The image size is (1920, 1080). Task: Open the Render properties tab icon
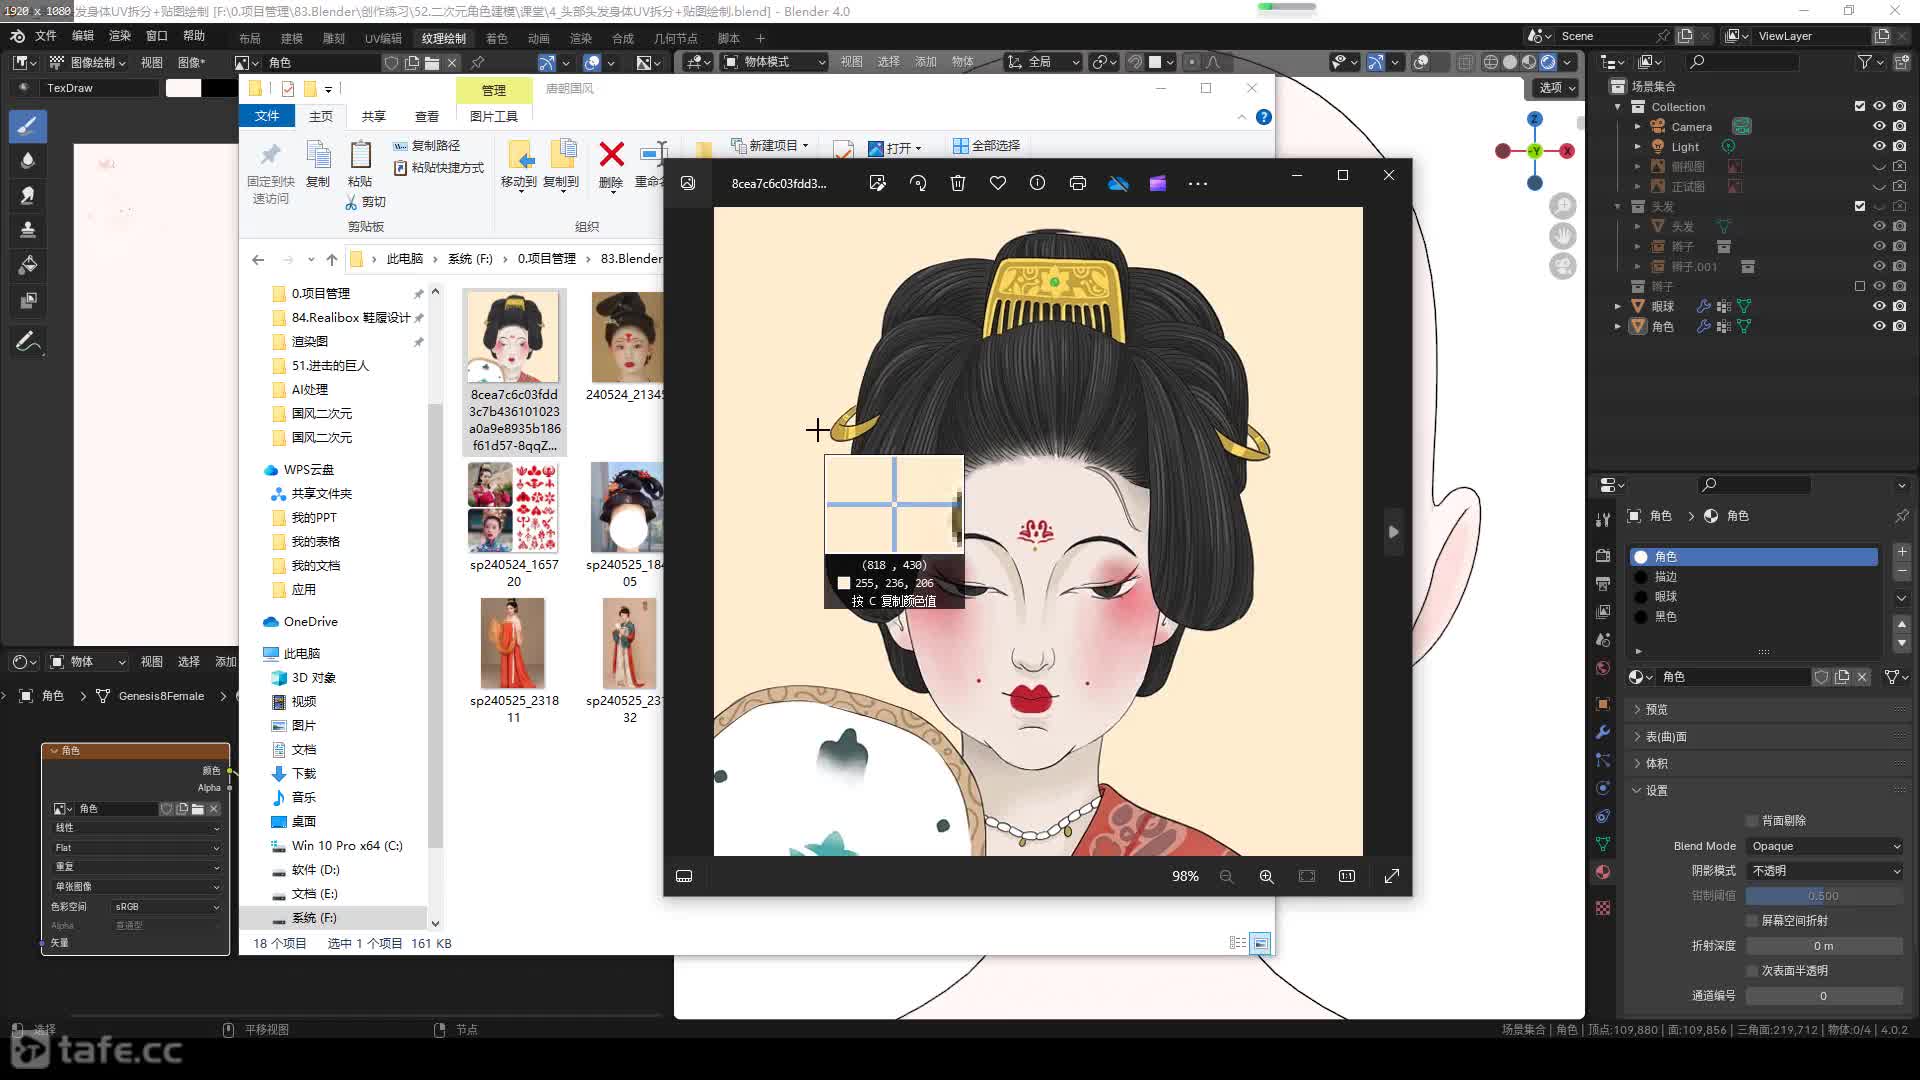(x=1603, y=556)
